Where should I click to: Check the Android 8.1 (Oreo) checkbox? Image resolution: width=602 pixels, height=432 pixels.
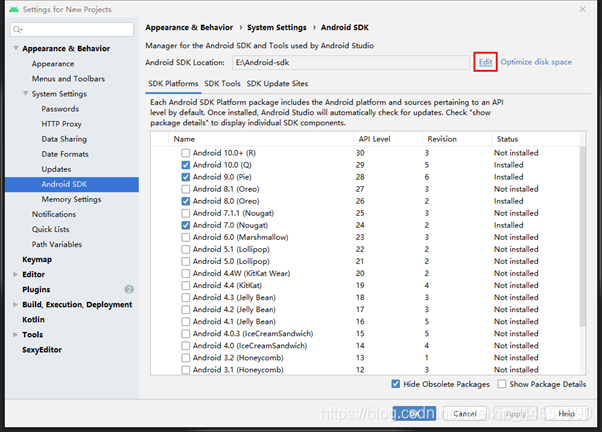pyautogui.click(x=185, y=189)
